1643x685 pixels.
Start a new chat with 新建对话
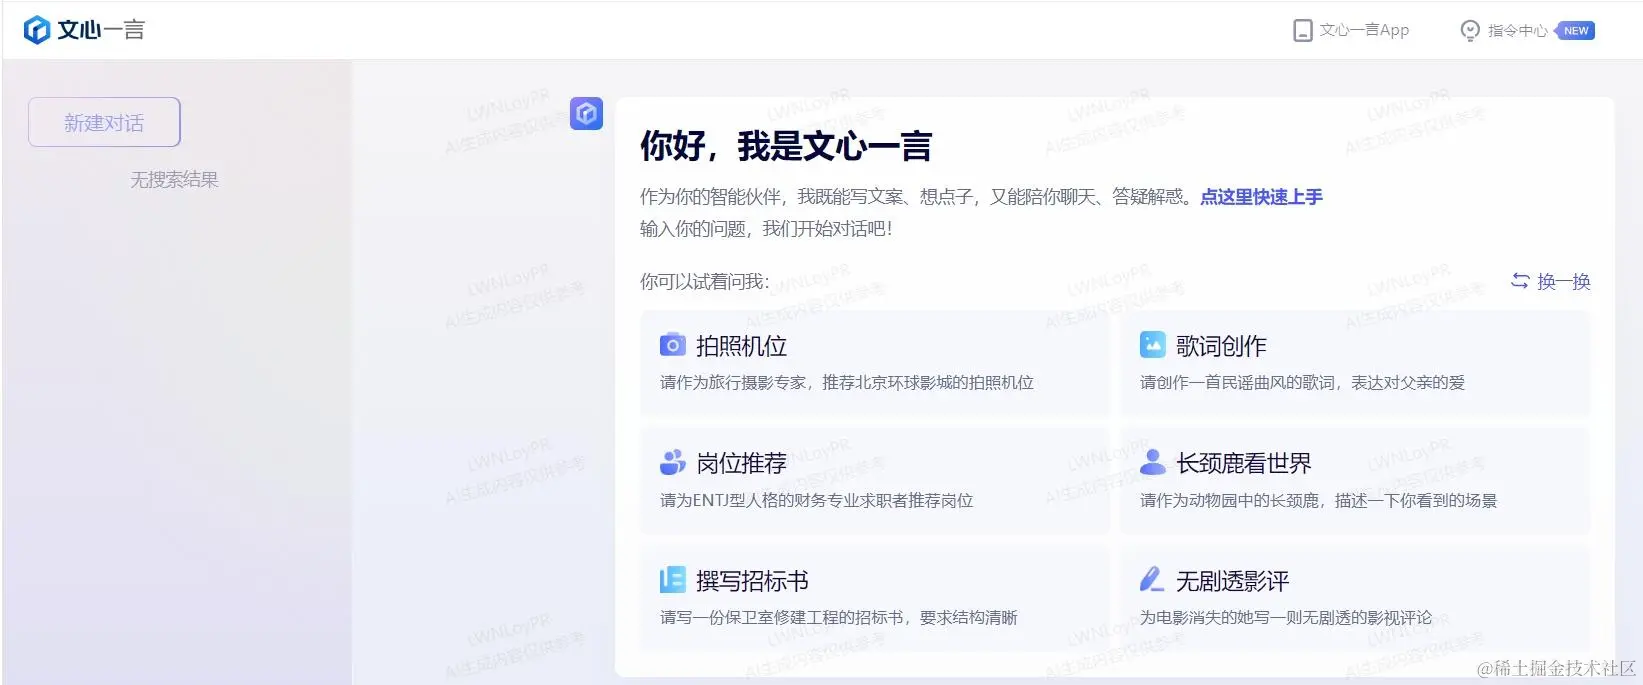click(104, 122)
